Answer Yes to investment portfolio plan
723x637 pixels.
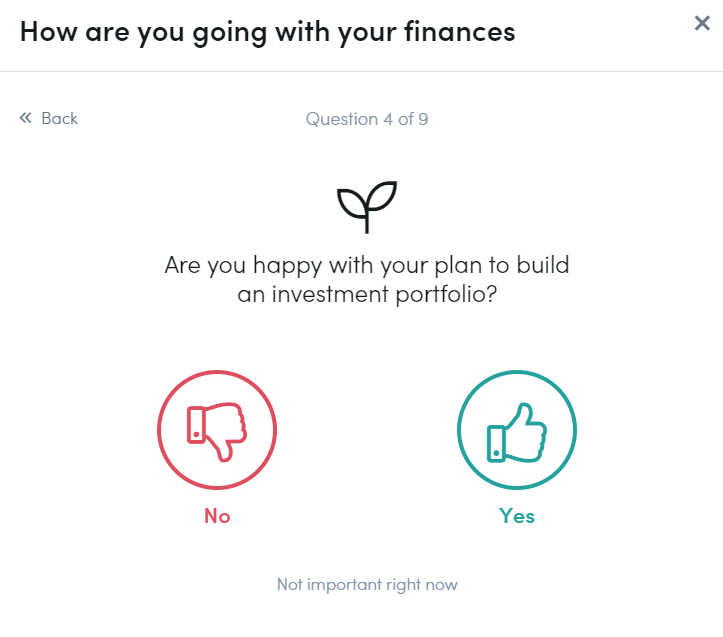pyautogui.click(x=517, y=429)
